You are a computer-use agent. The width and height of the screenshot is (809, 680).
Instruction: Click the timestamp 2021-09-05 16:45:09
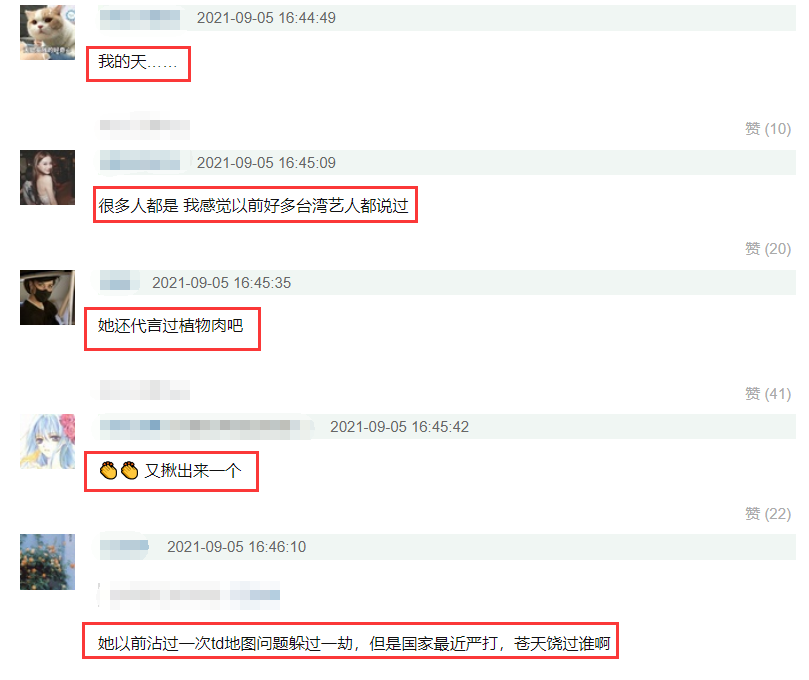pos(266,163)
